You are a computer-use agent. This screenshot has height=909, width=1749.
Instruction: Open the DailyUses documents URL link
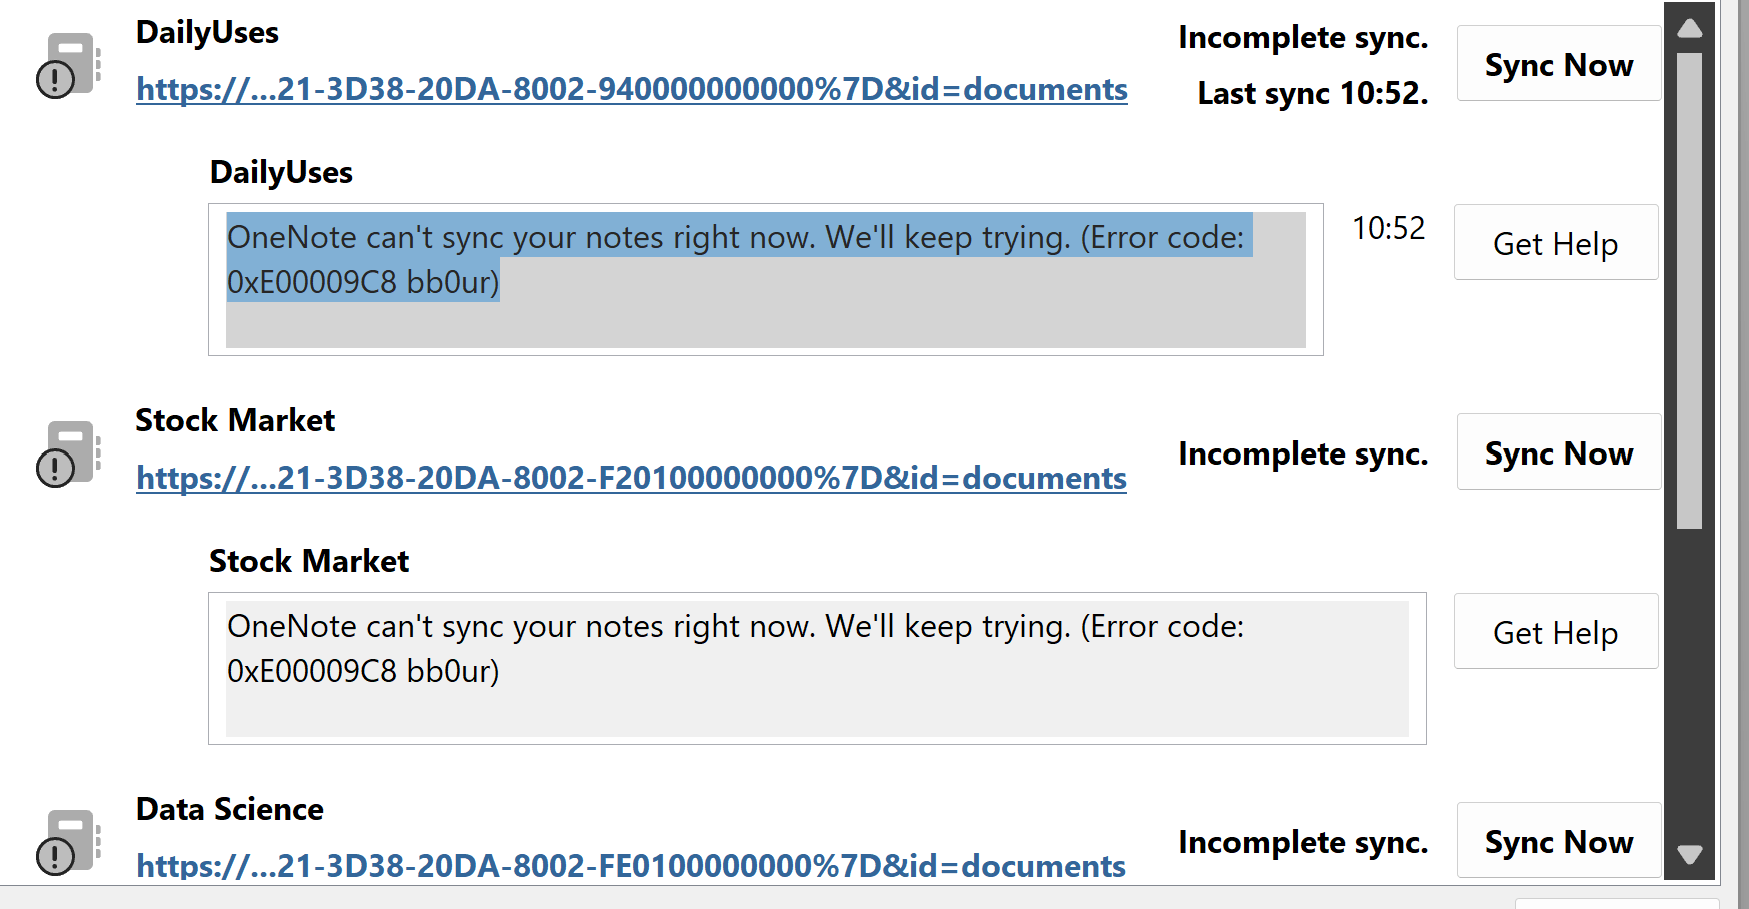point(632,90)
